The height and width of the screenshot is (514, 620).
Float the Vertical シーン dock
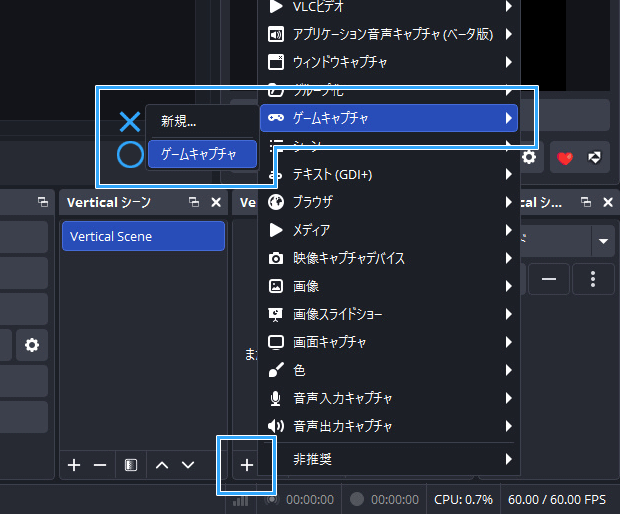194,202
